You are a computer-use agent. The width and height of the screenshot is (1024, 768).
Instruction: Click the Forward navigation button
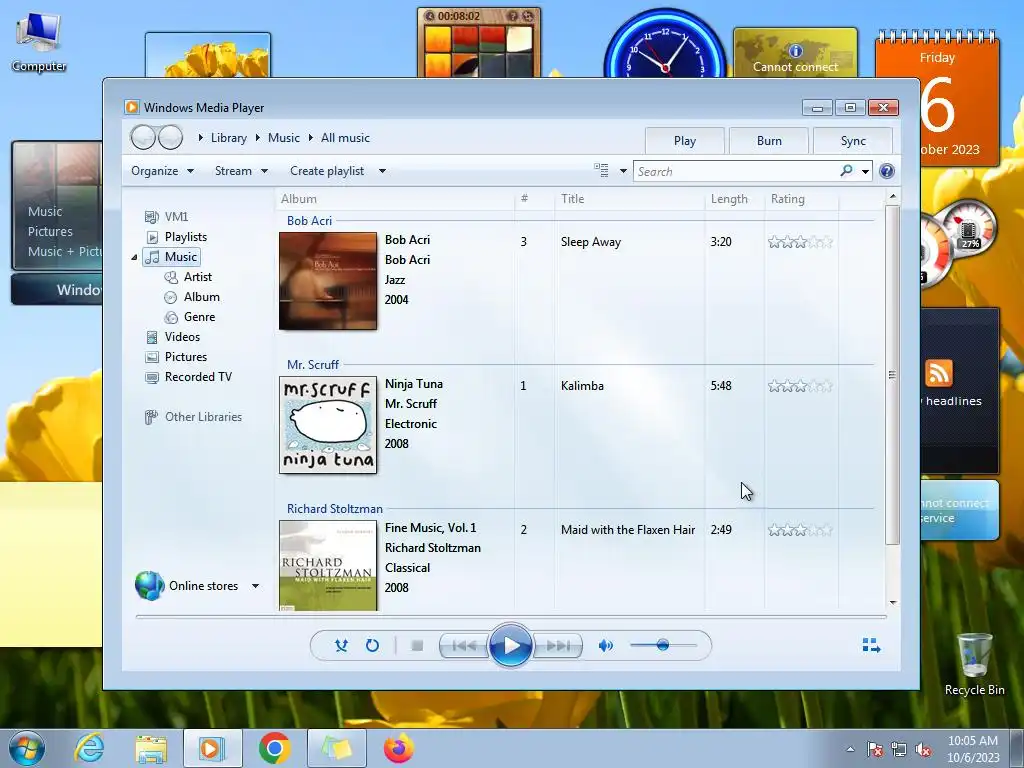pos(170,138)
